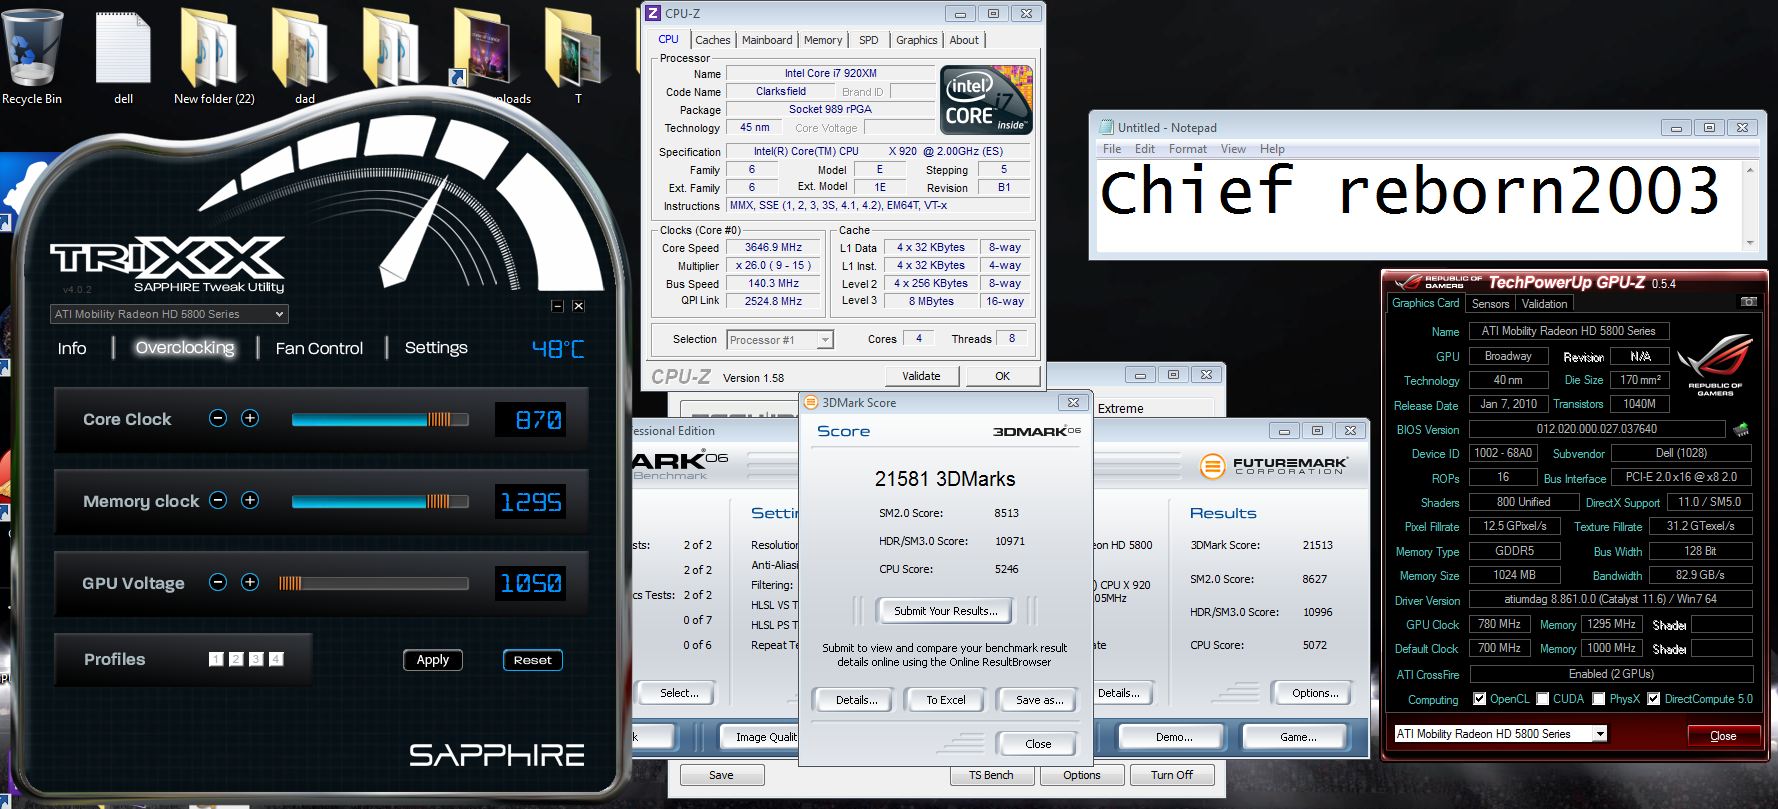This screenshot has height=809, width=1778.
Task: Open the TRIXX Settings tab
Action: (436, 348)
